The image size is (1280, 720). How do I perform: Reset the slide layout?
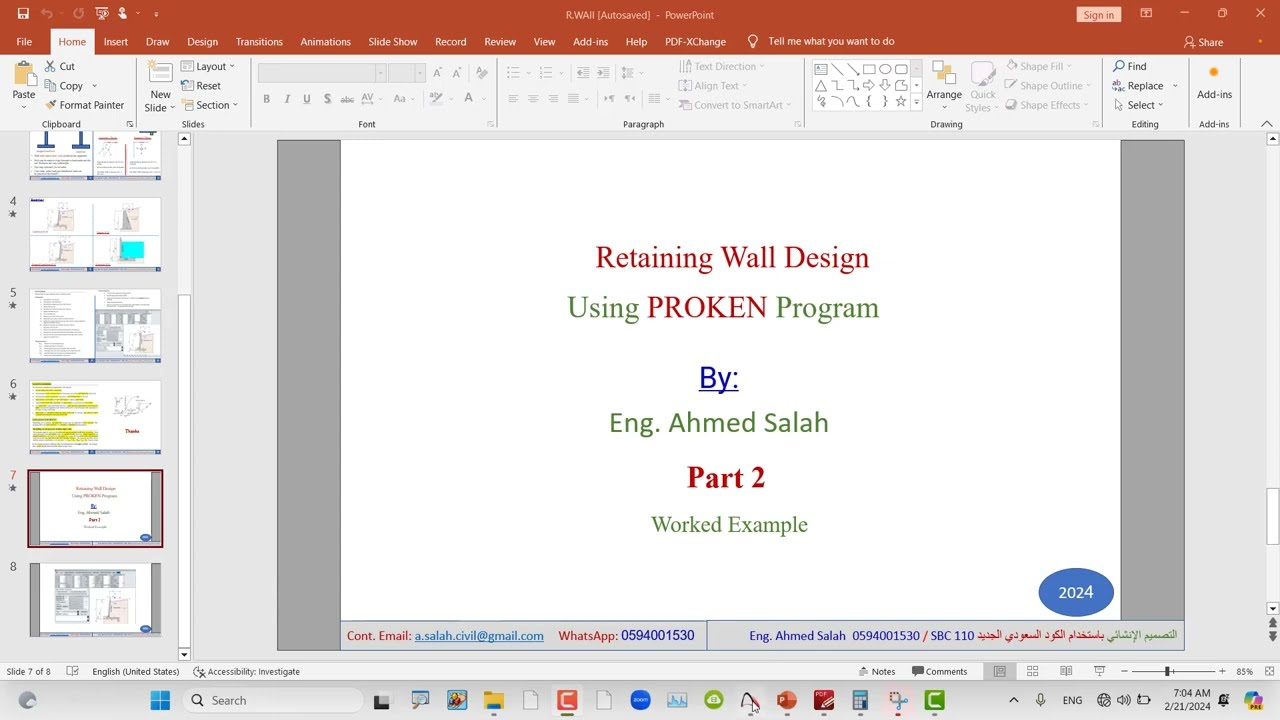[x=201, y=86]
